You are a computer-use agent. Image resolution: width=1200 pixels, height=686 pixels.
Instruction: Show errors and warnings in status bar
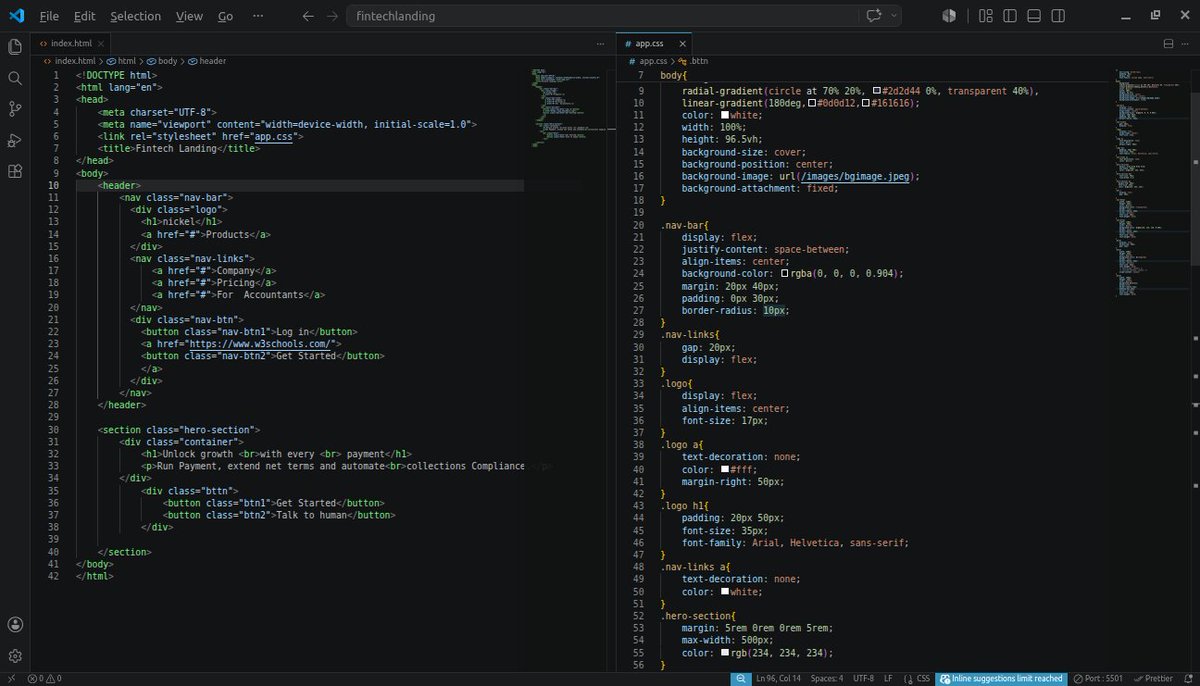44,678
